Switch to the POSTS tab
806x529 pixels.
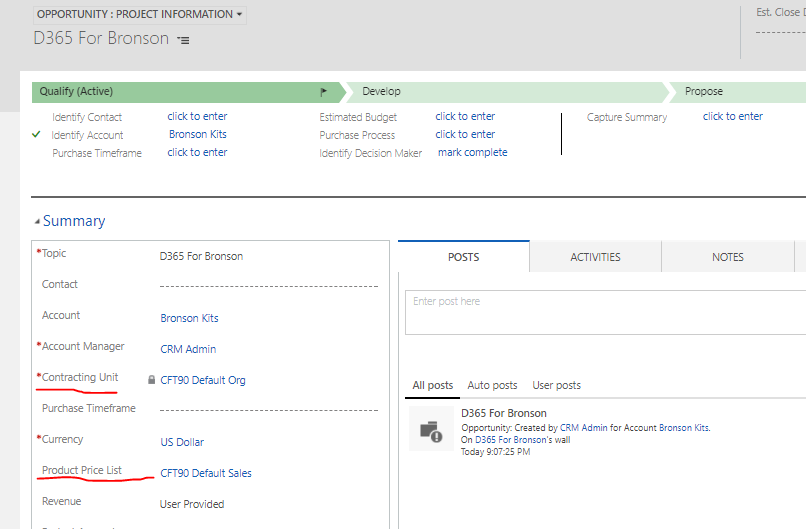pyautogui.click(x=464, y=257)
